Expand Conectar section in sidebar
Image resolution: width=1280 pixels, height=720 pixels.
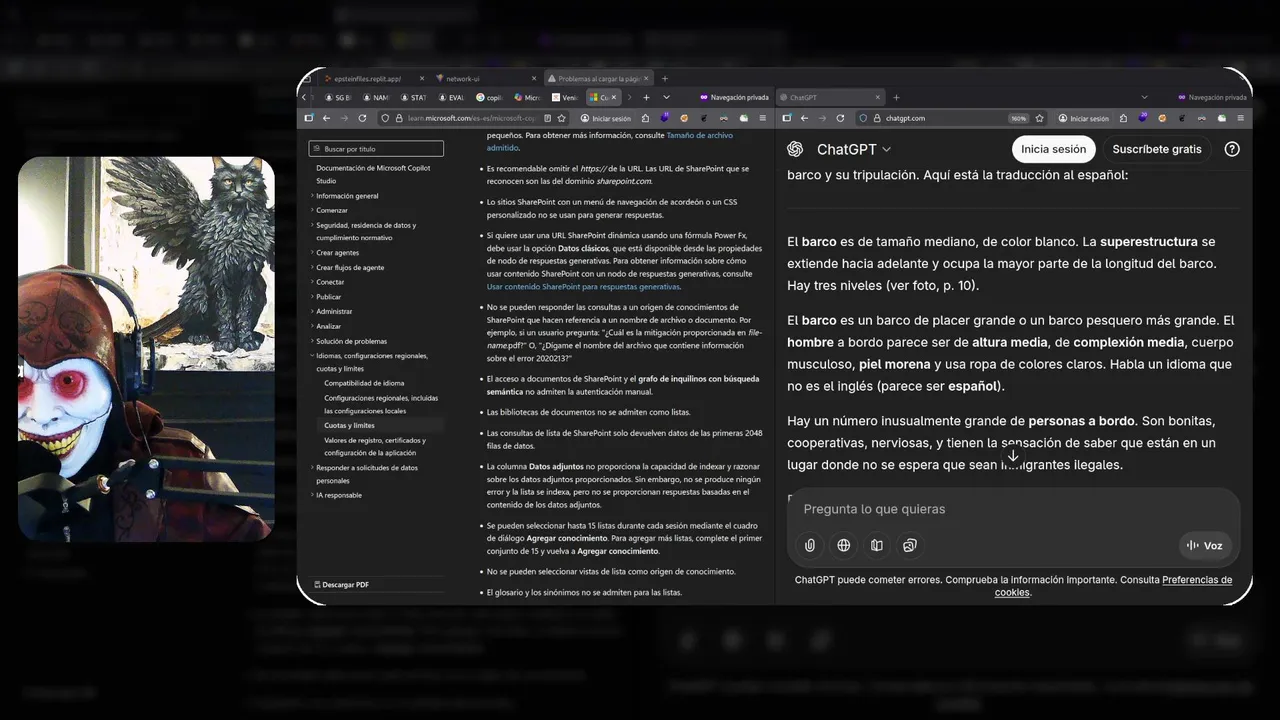point(330,282)
